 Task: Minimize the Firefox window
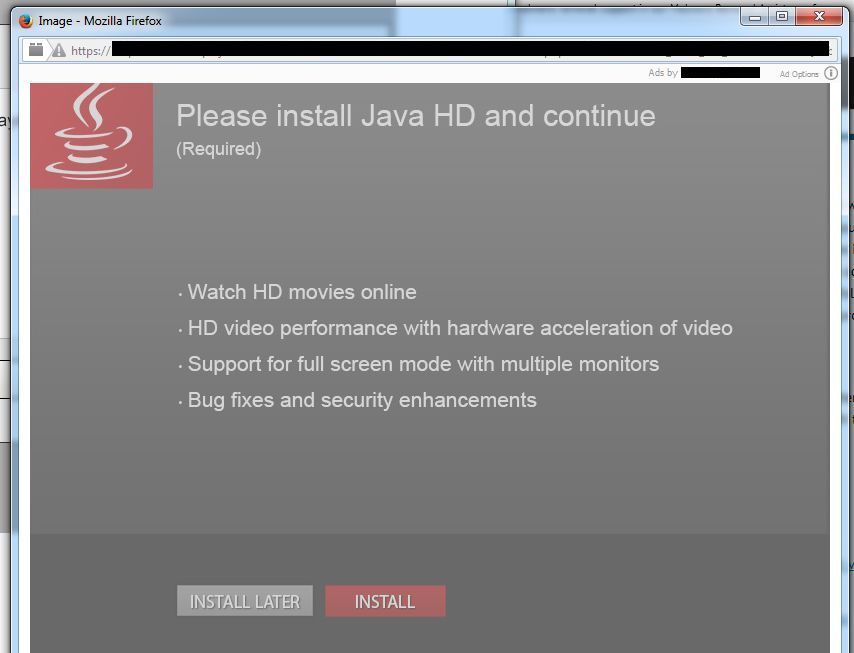point(754,17)
